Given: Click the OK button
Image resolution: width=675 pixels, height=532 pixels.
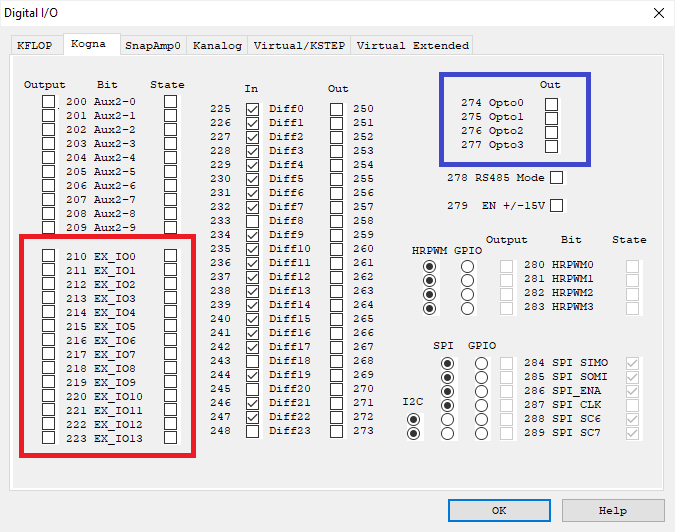Looking at the screenshot, I should (x=499, y=510).
